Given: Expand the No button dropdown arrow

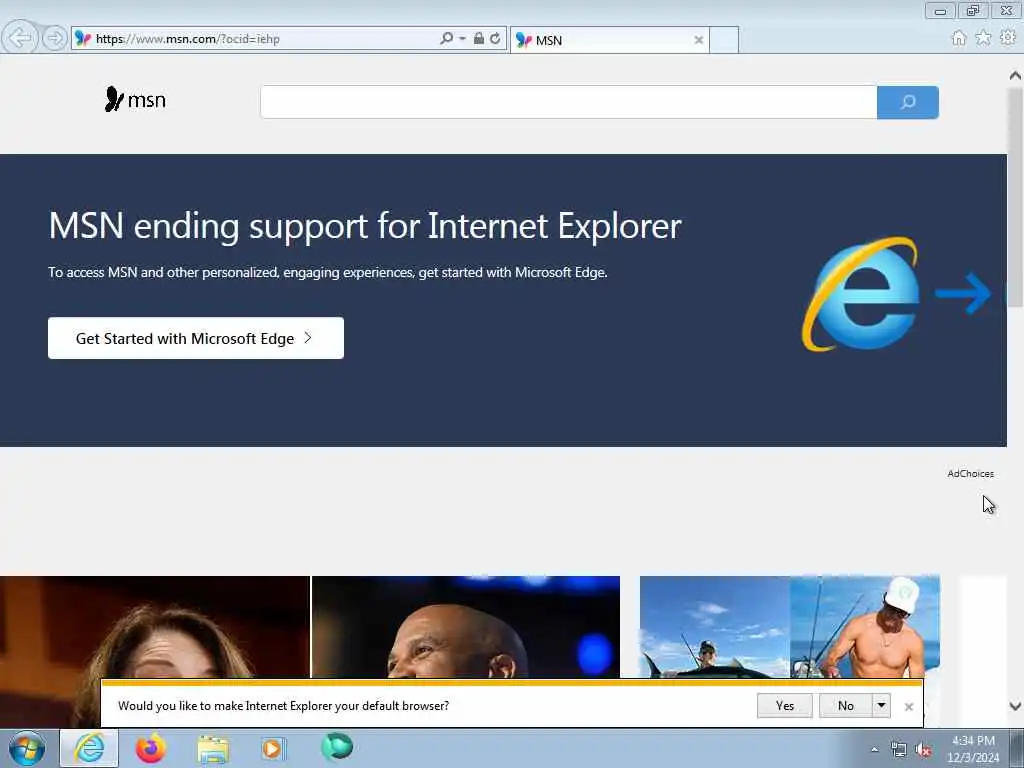Looking at the screenshot, I should (882, 705).
